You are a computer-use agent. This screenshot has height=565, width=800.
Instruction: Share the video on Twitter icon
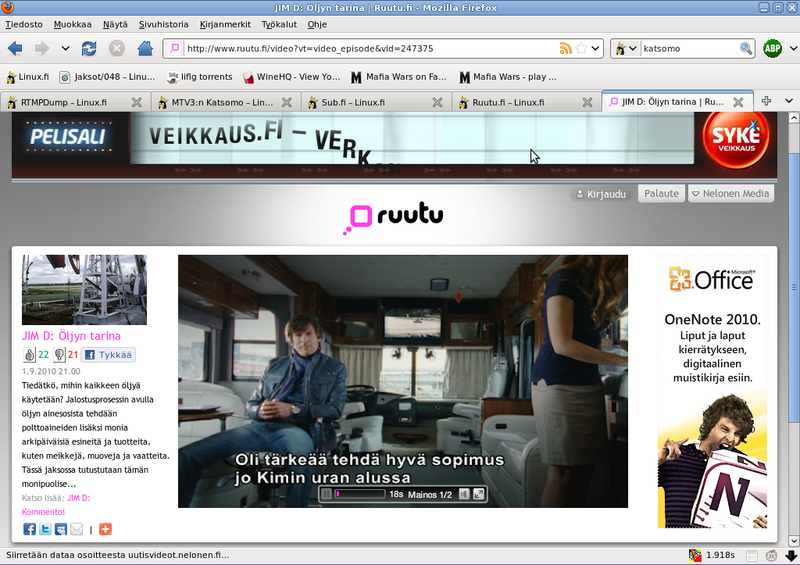(45, 529)
